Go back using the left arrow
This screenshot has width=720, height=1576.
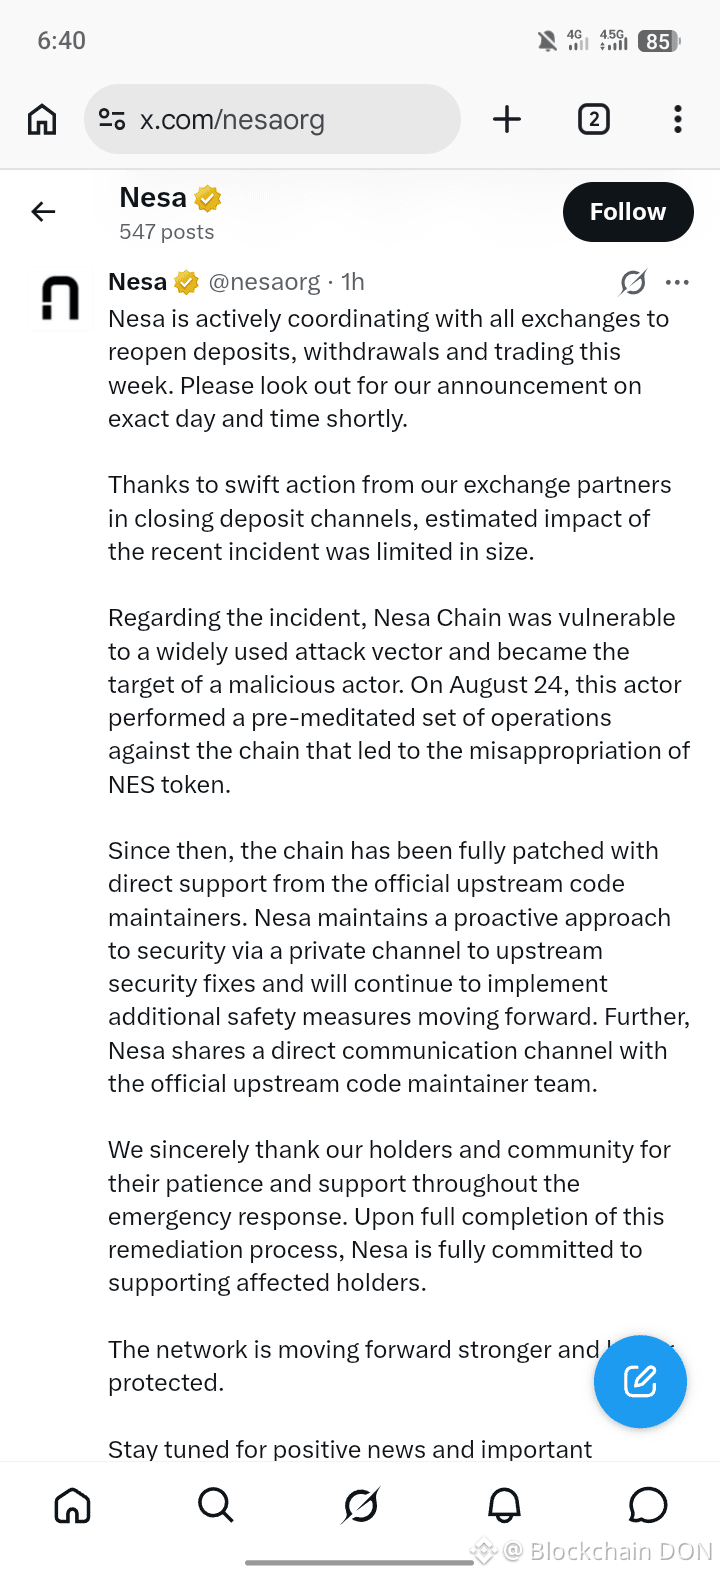[43, 211]
